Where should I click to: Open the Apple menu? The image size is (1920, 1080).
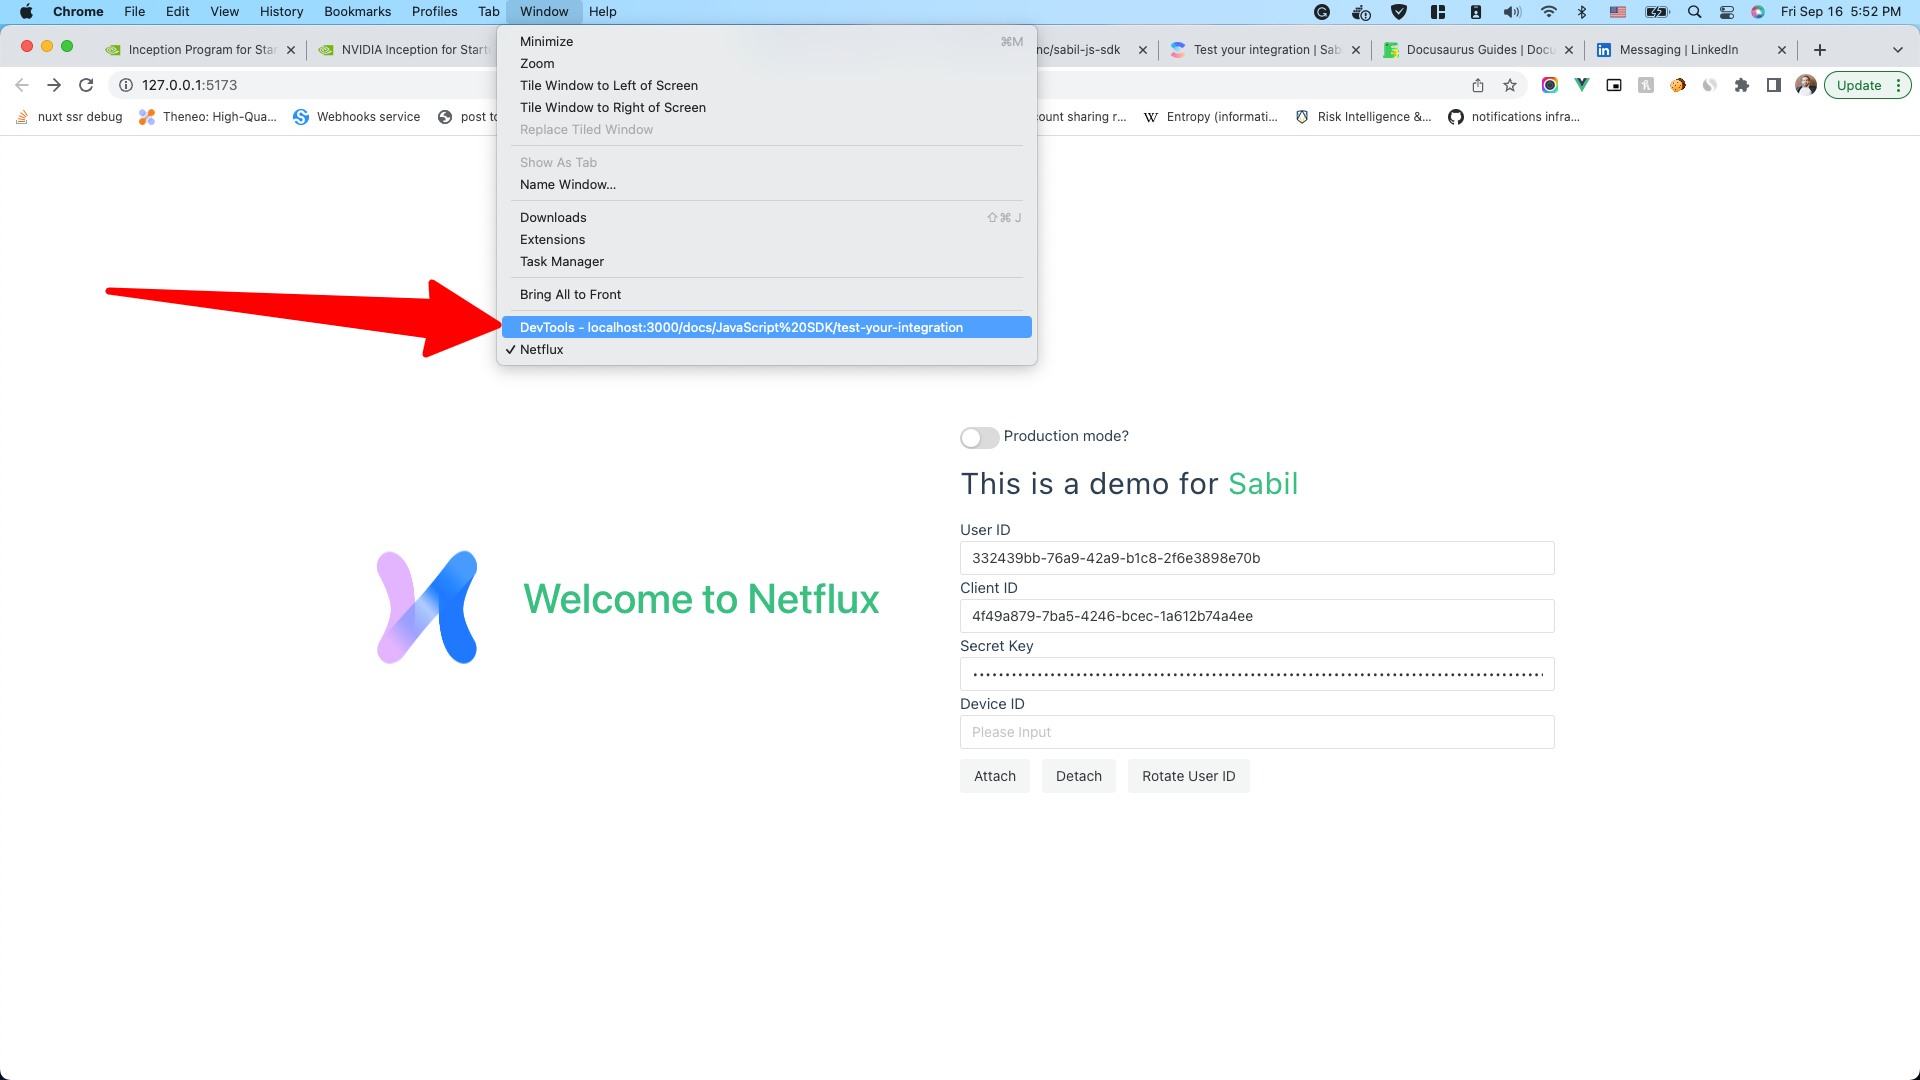[x=26, y=12]
